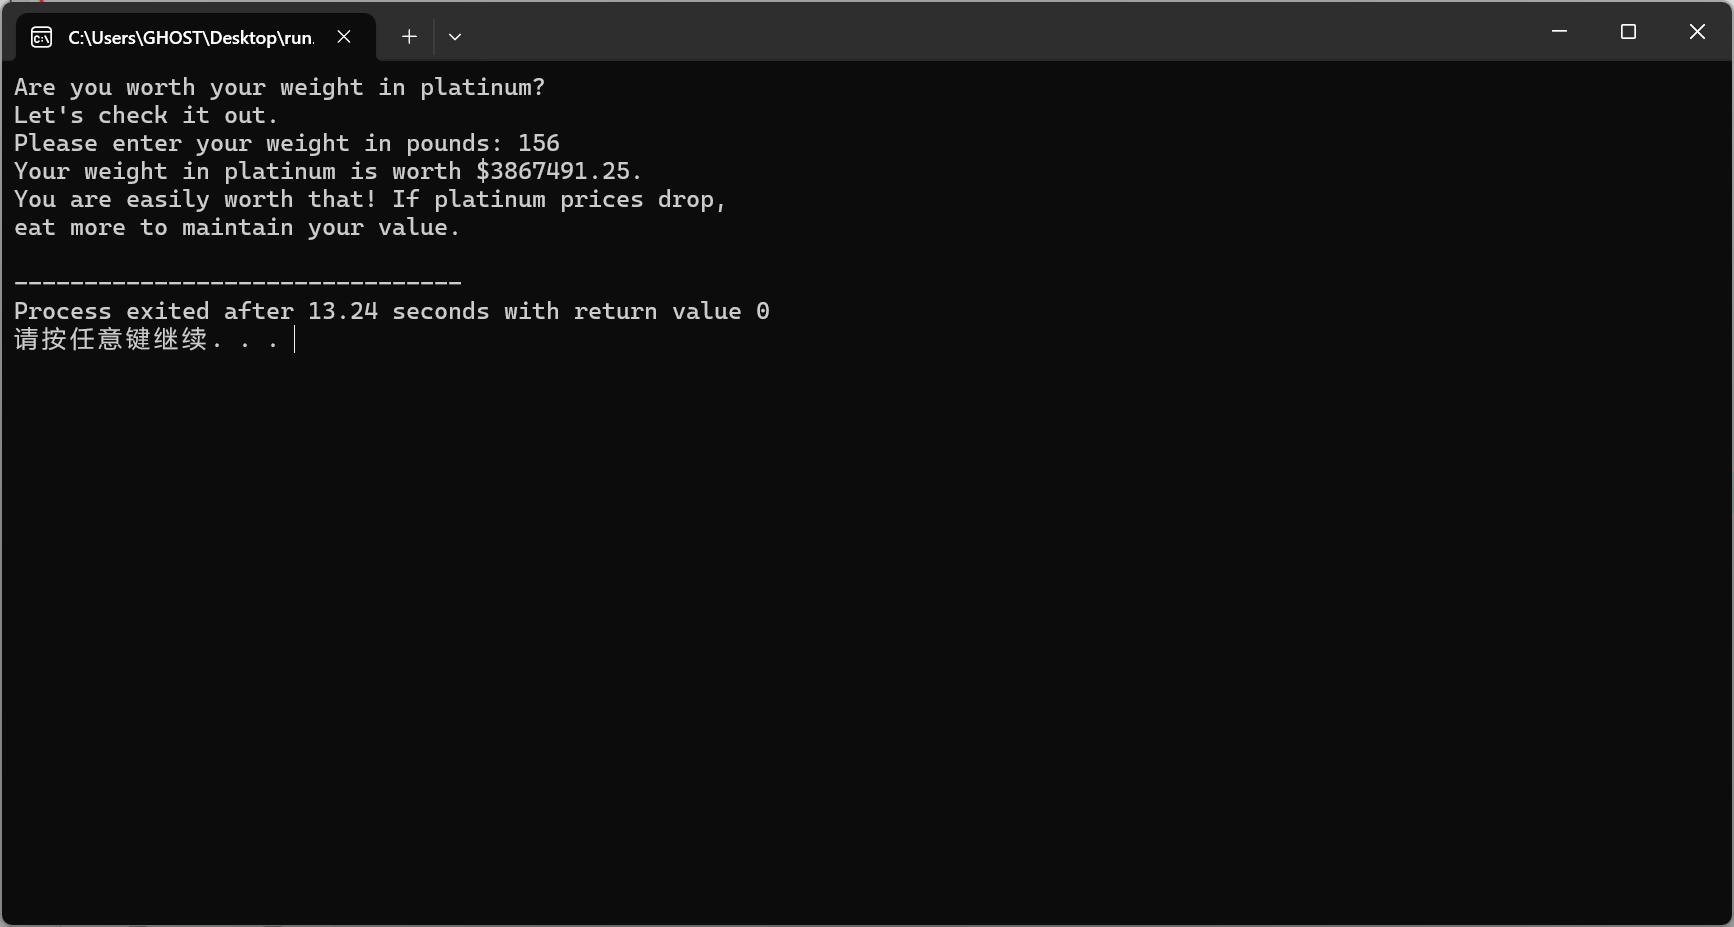Expand the new tab profile dropdown chevron
The height and width of the screenshot is (927, 1734).
455,37
